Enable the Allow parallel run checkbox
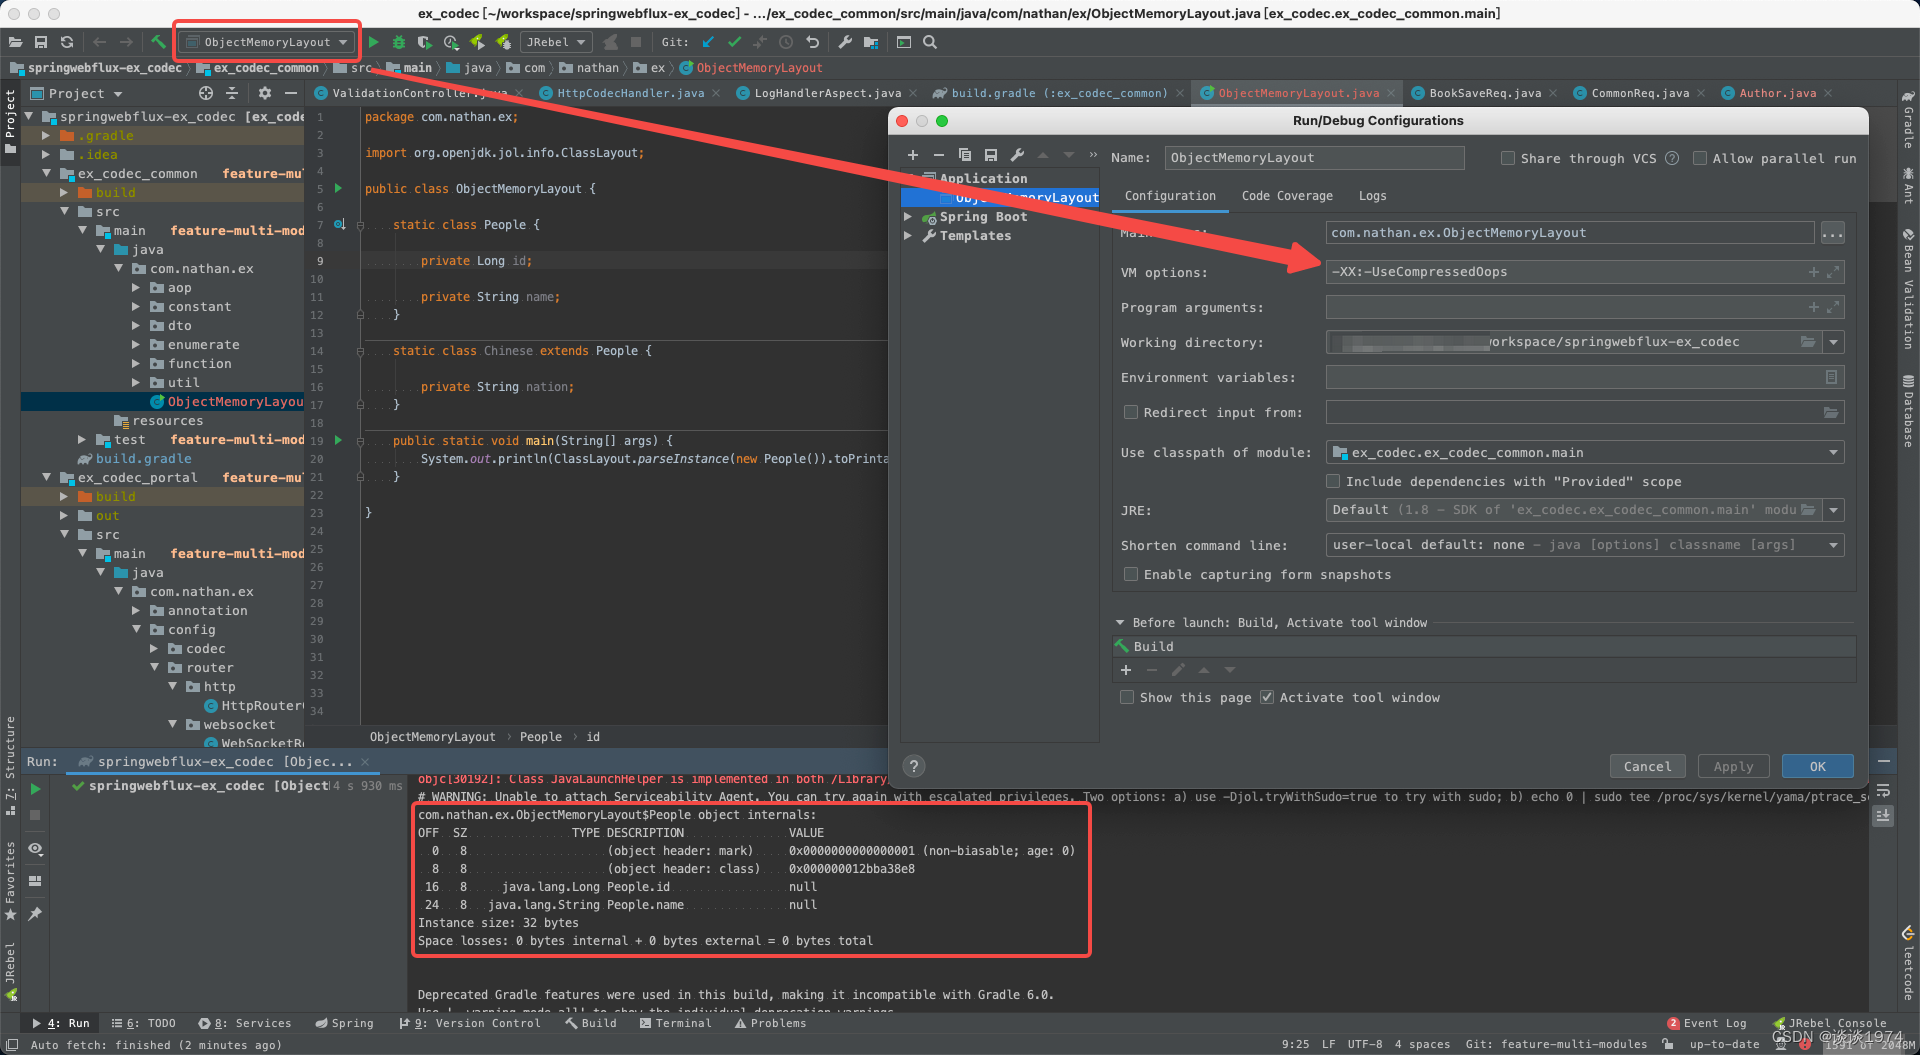Screen dimensions: 1920x1055 [x=1699, y=158]
